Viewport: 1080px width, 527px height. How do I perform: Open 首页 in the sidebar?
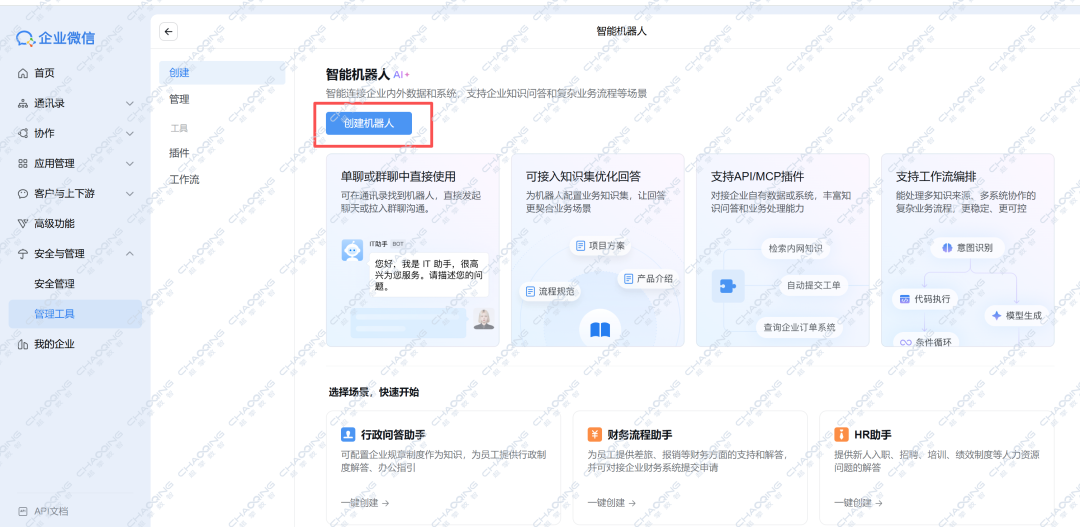(x=44, y=73)
